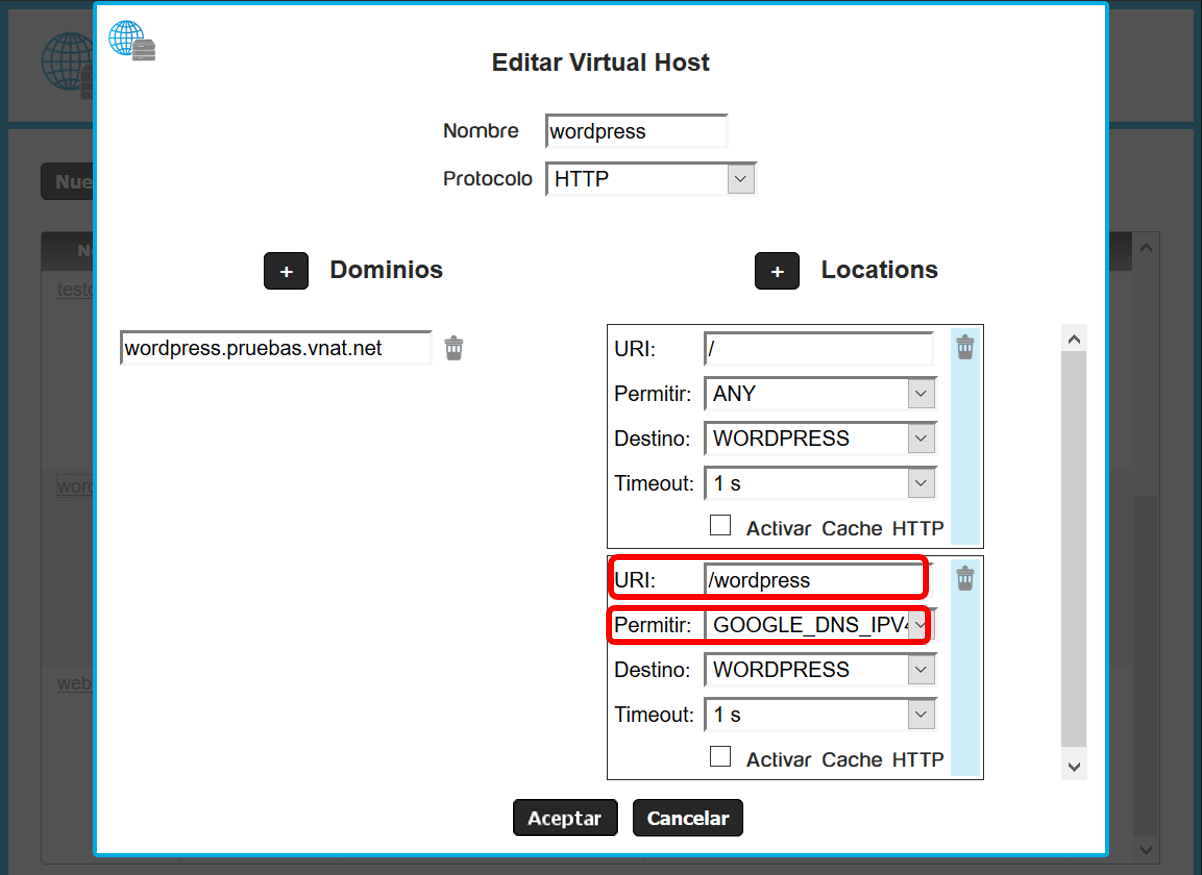Screen dimensions: 1202x875
Task: Focus the Nombre field containing wordpress
Action: [636, 131]
